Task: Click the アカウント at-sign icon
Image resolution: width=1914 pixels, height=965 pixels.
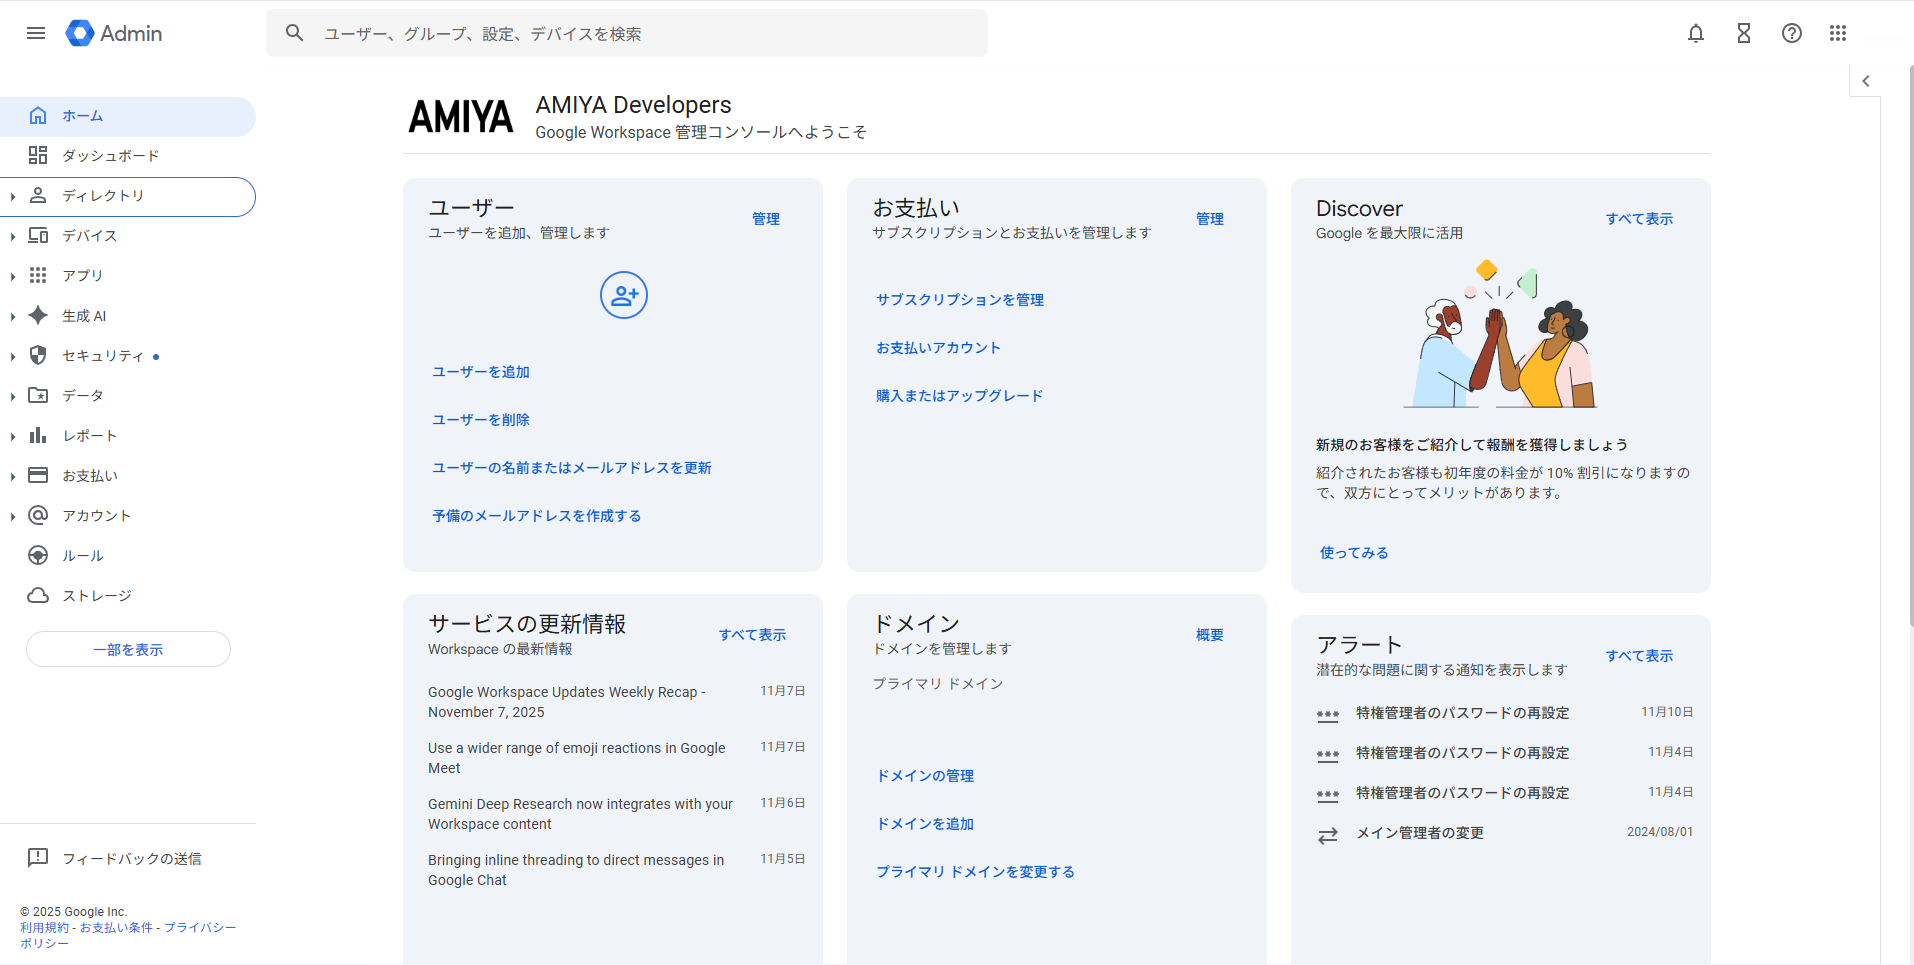Action: 38,515
